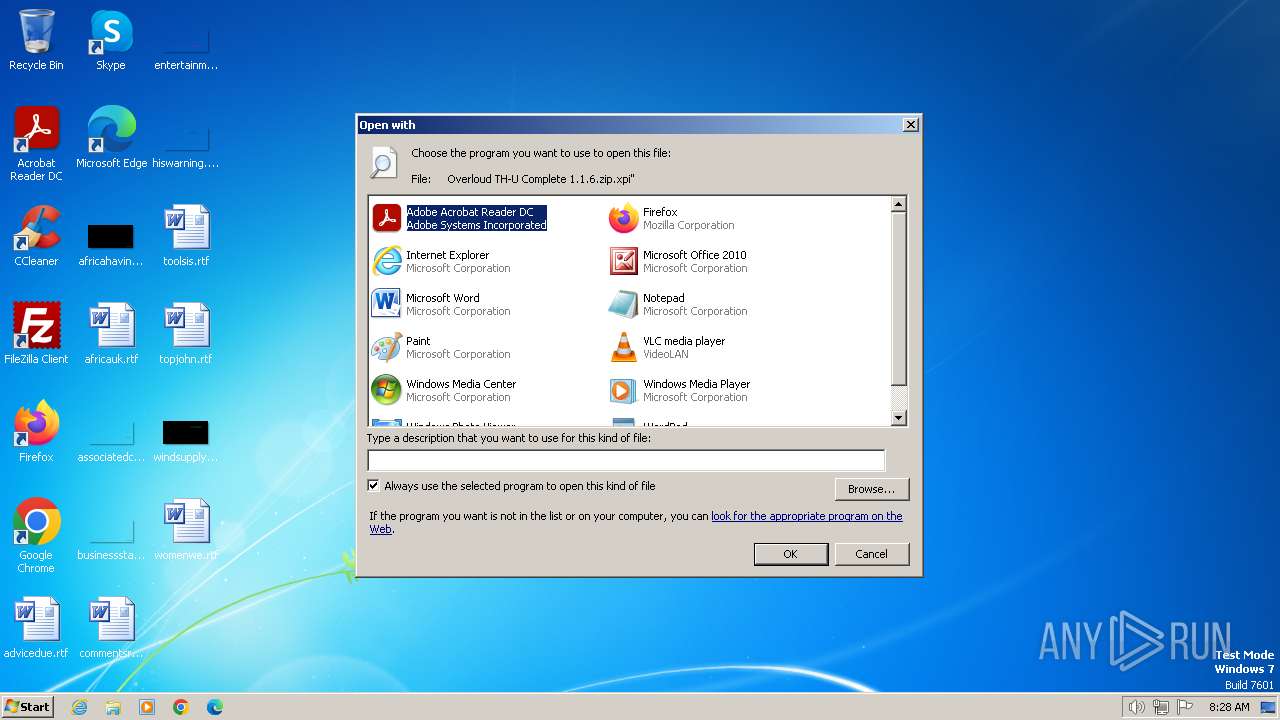
Task: Select Recycle Bin desktop icon
Action: pyautogui.click(x=36, y=40)
